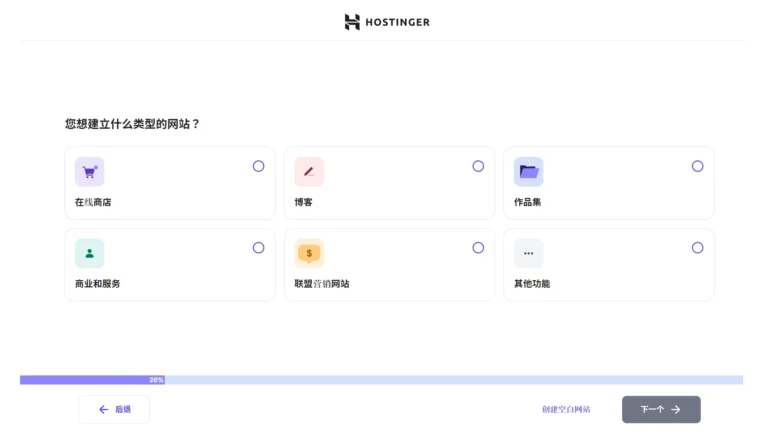
Task: Select the 作品集 radio button
Action: 697,166
